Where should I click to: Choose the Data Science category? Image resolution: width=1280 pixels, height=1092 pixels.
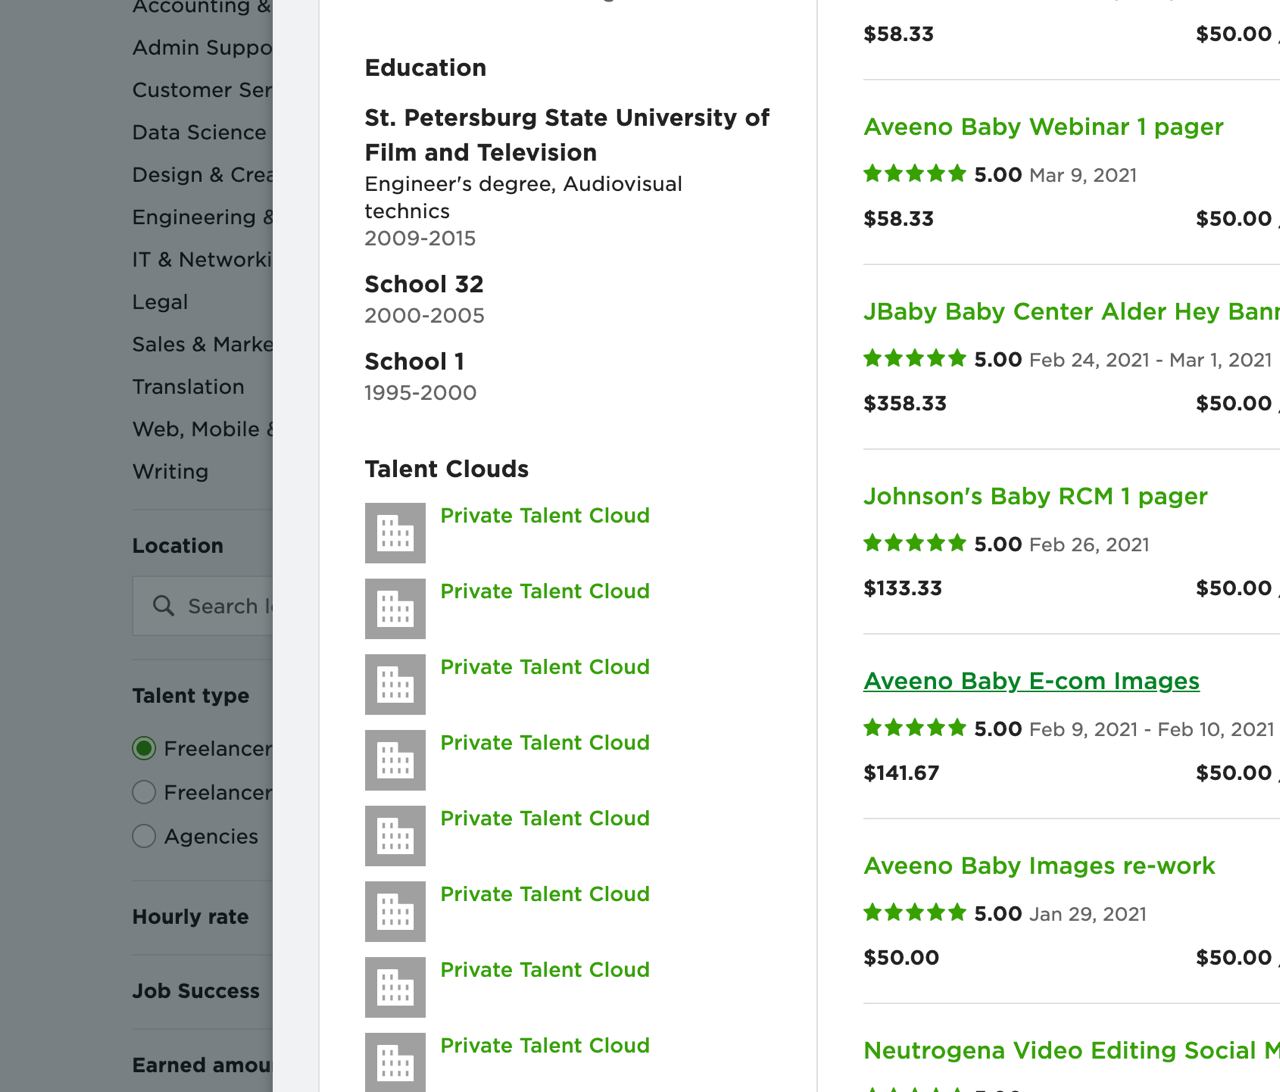click(199, 132)
